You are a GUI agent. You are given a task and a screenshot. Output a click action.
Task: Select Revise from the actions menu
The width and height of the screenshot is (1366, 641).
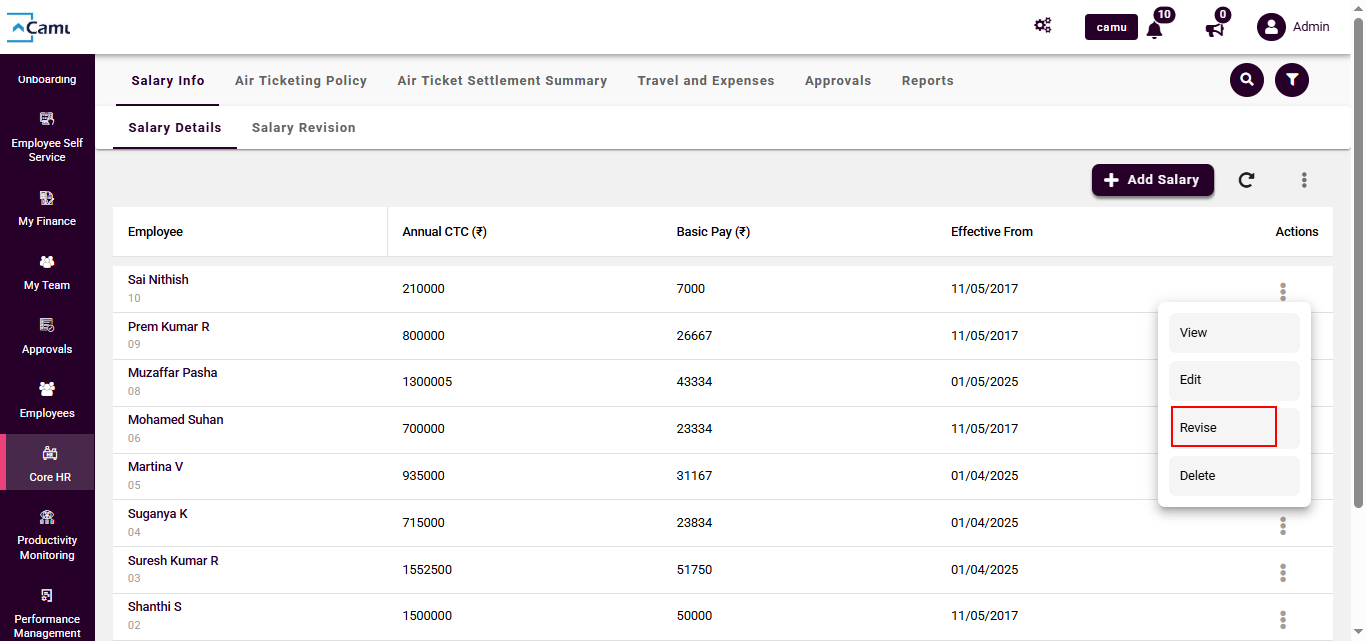(1223, 427)
